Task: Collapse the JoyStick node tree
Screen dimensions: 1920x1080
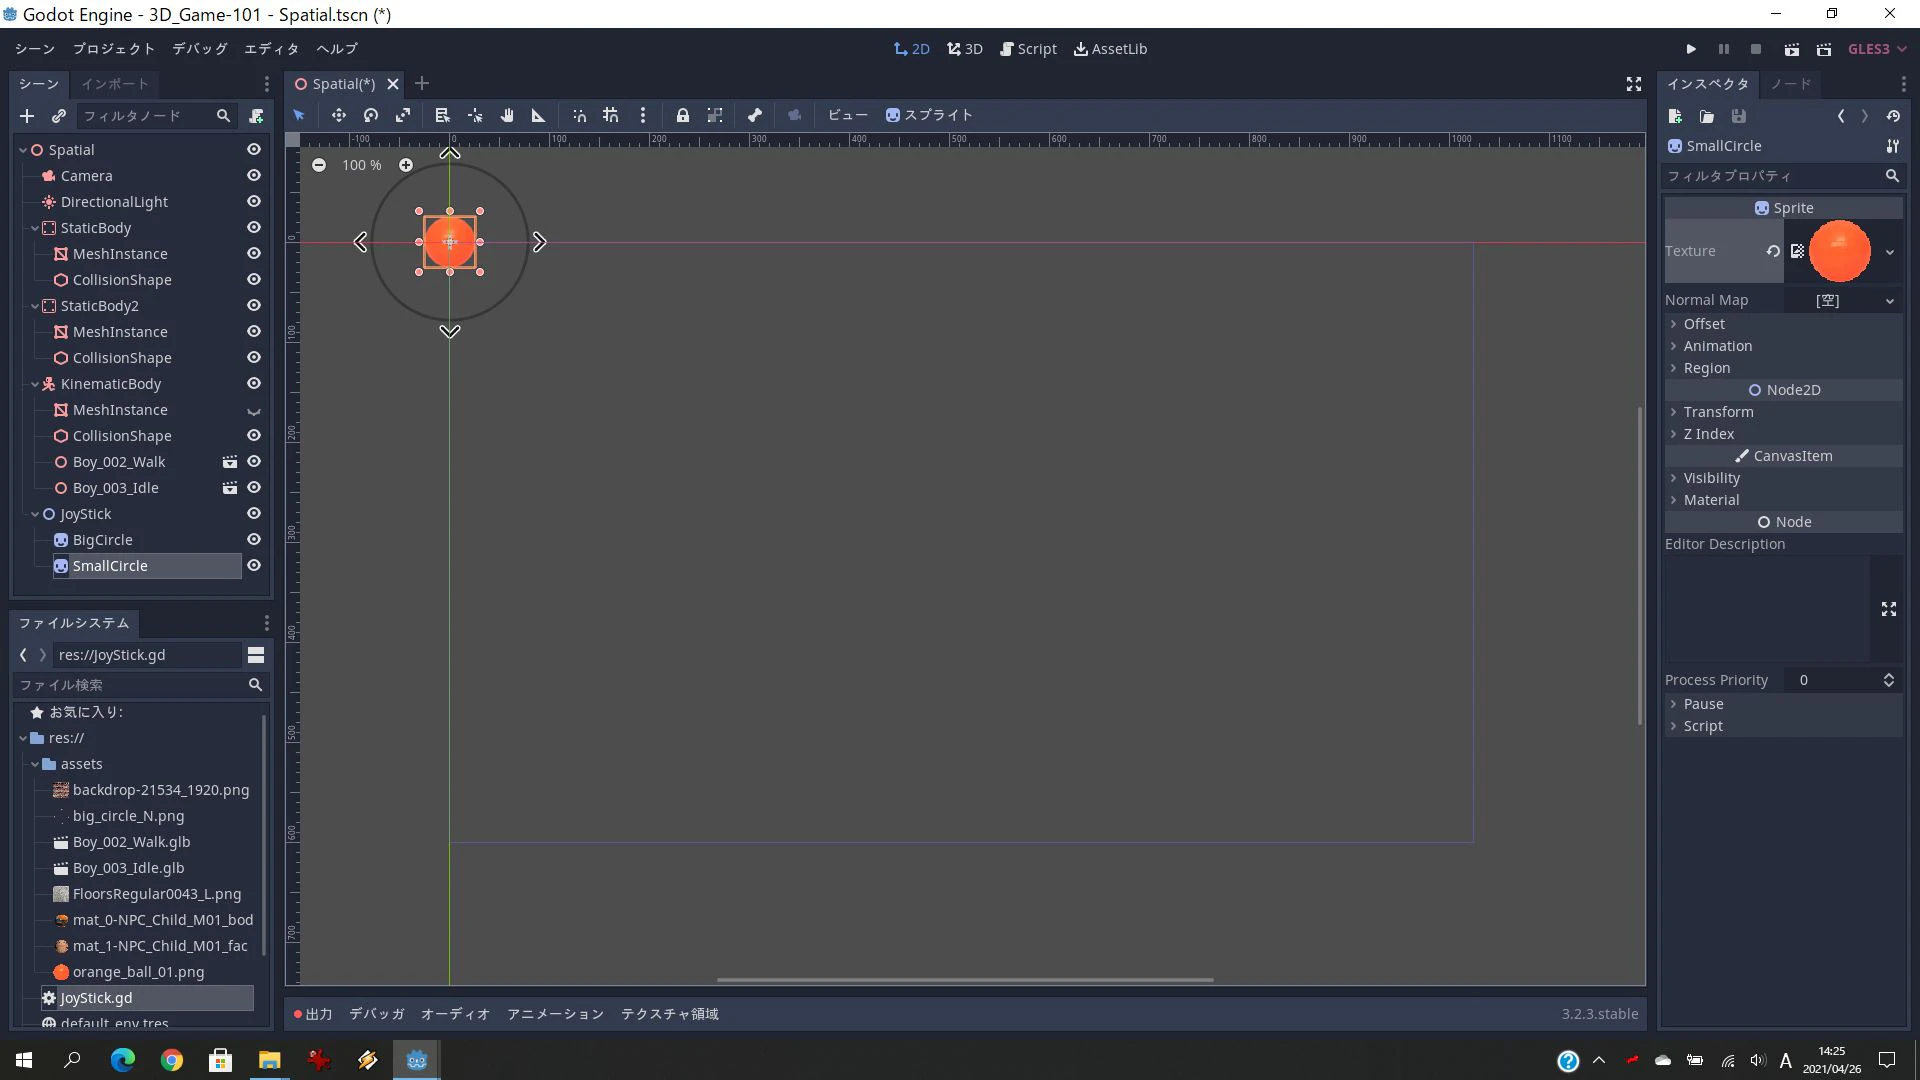Action: click(35, 514)
